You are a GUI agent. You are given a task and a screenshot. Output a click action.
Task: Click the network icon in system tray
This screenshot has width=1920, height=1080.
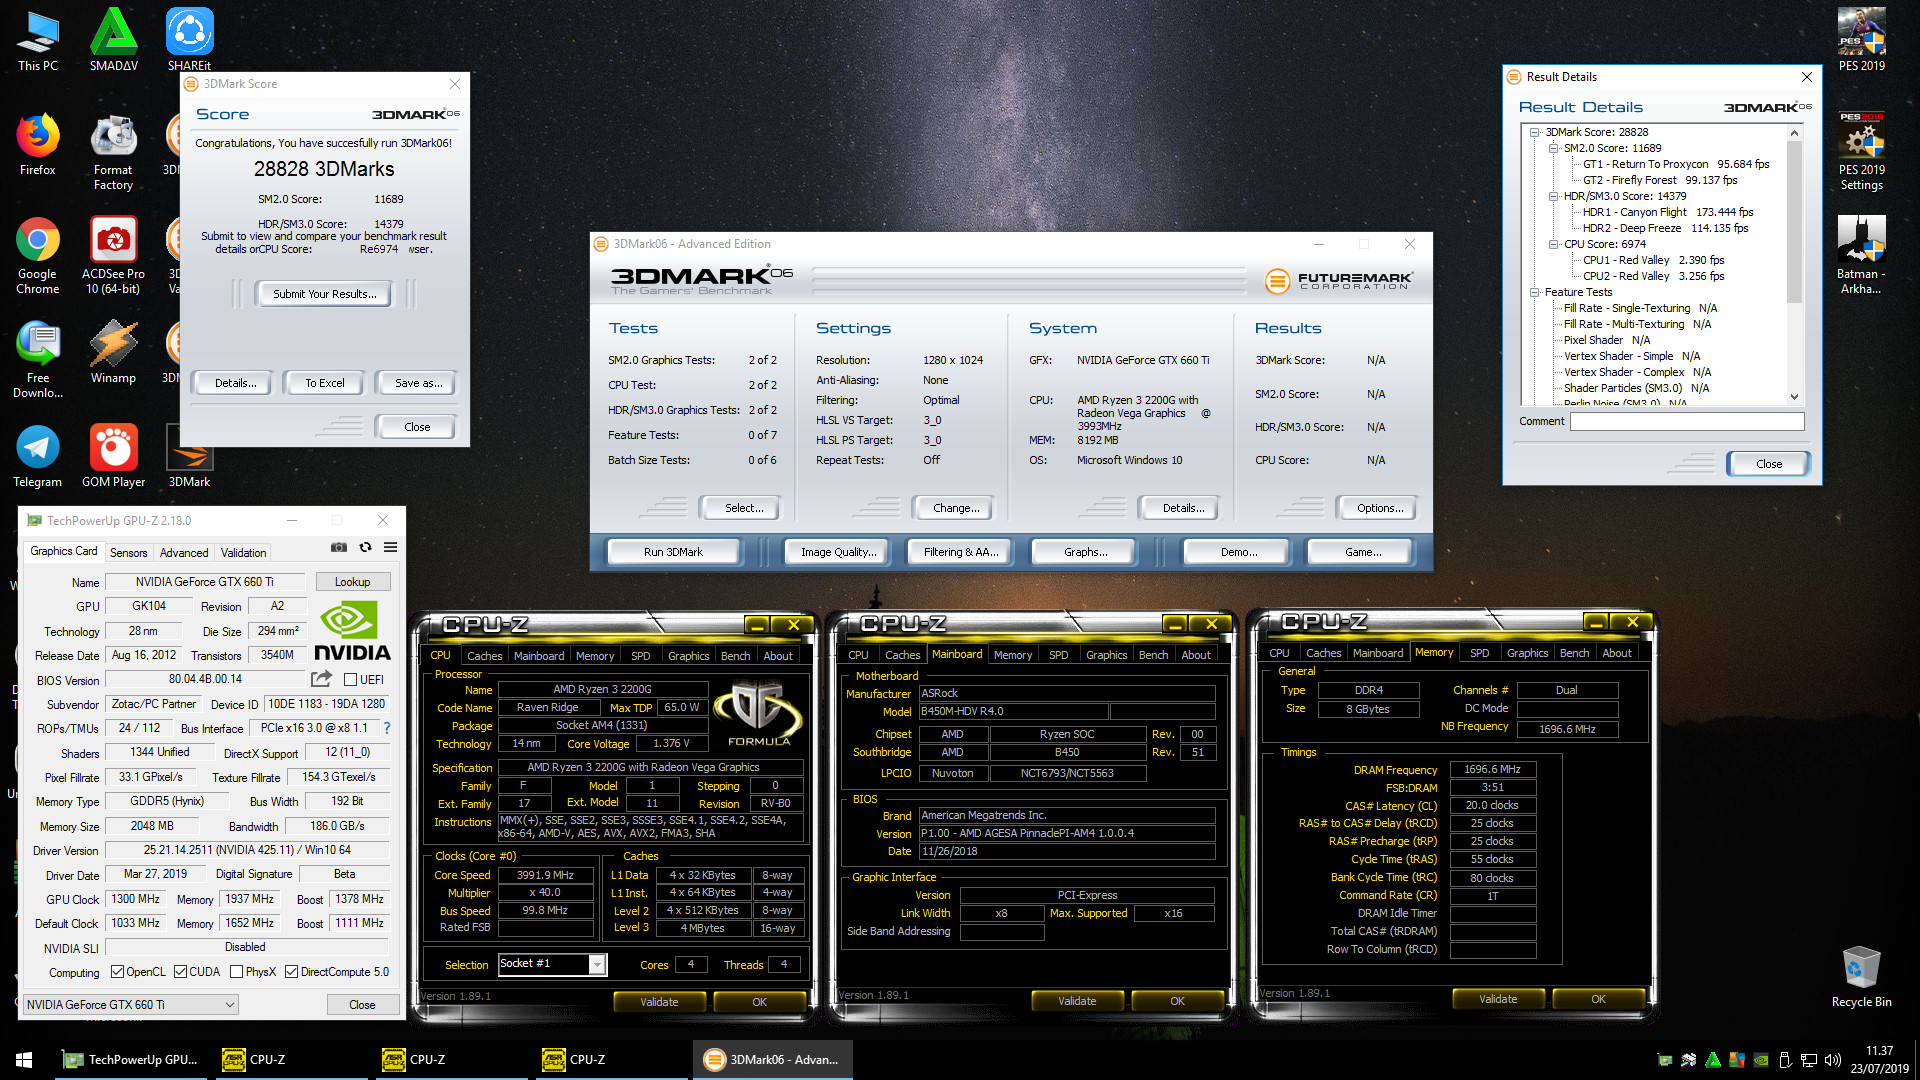[1808, 1059]
